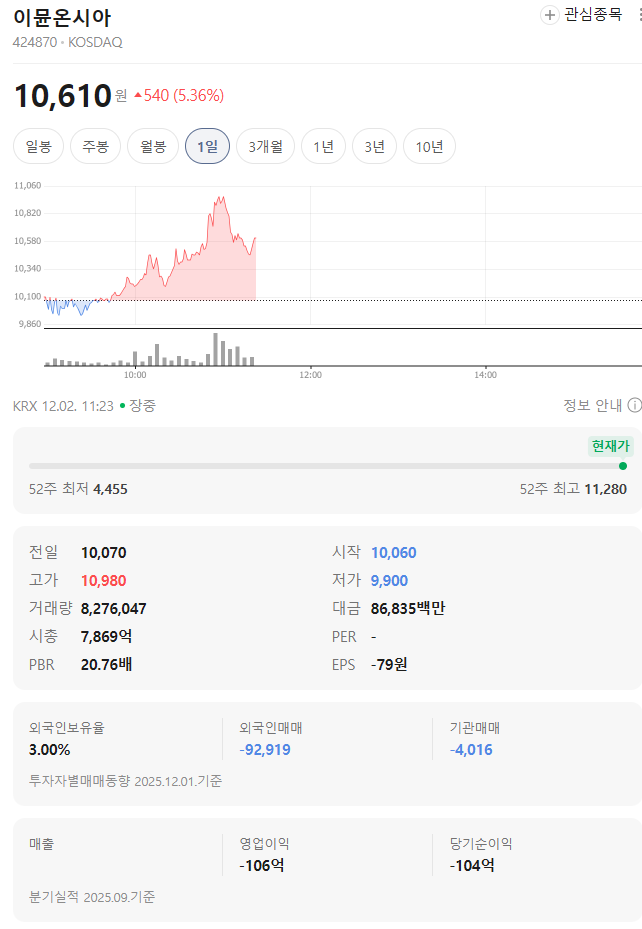Click the 시총 value 7,869억
642x929 pixels.
point(107,636)
